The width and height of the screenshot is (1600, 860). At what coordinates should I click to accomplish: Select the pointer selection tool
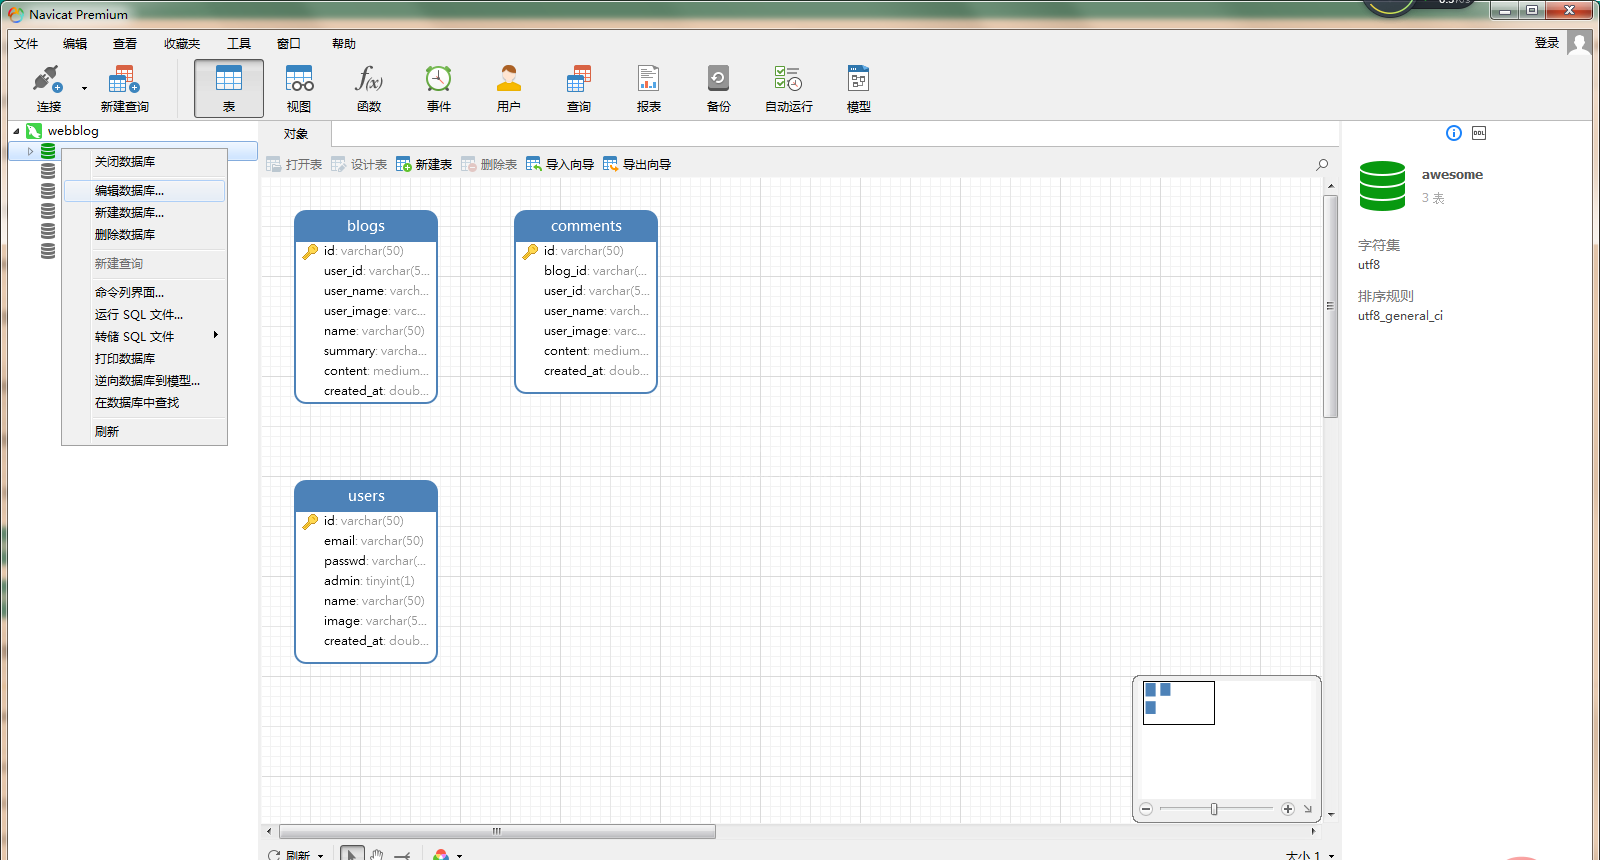click(x=352, y=855)
